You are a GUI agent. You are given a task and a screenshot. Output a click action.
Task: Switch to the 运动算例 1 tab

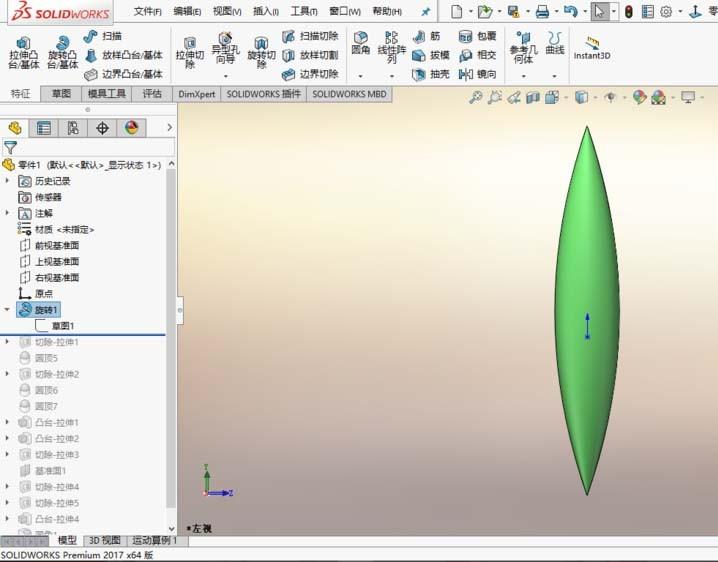[156, 541]
